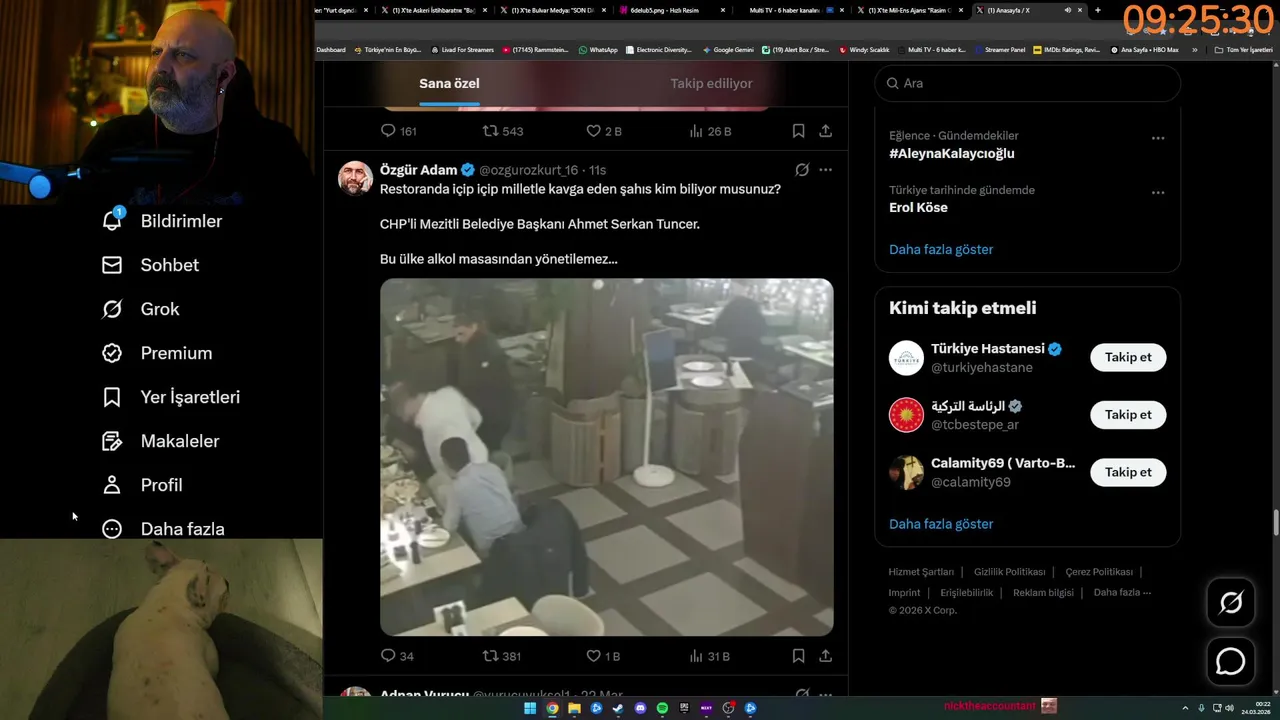Follow Türkiye Hastanesi with Takip et
The image size is (1280, 720).
[x=1128, y=357]
